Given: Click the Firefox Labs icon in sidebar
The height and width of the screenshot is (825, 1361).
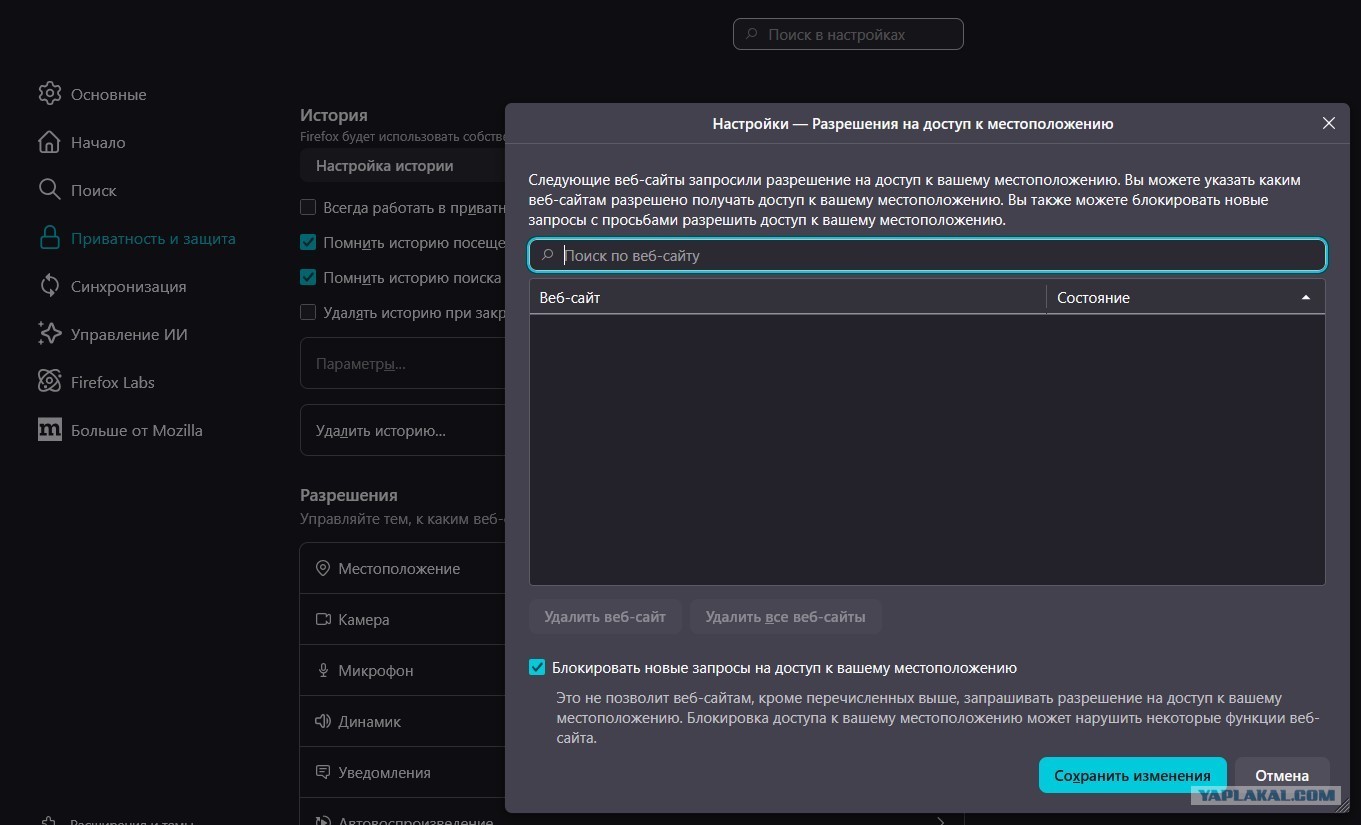Looking at the screenshot, I should click(49, 382).
